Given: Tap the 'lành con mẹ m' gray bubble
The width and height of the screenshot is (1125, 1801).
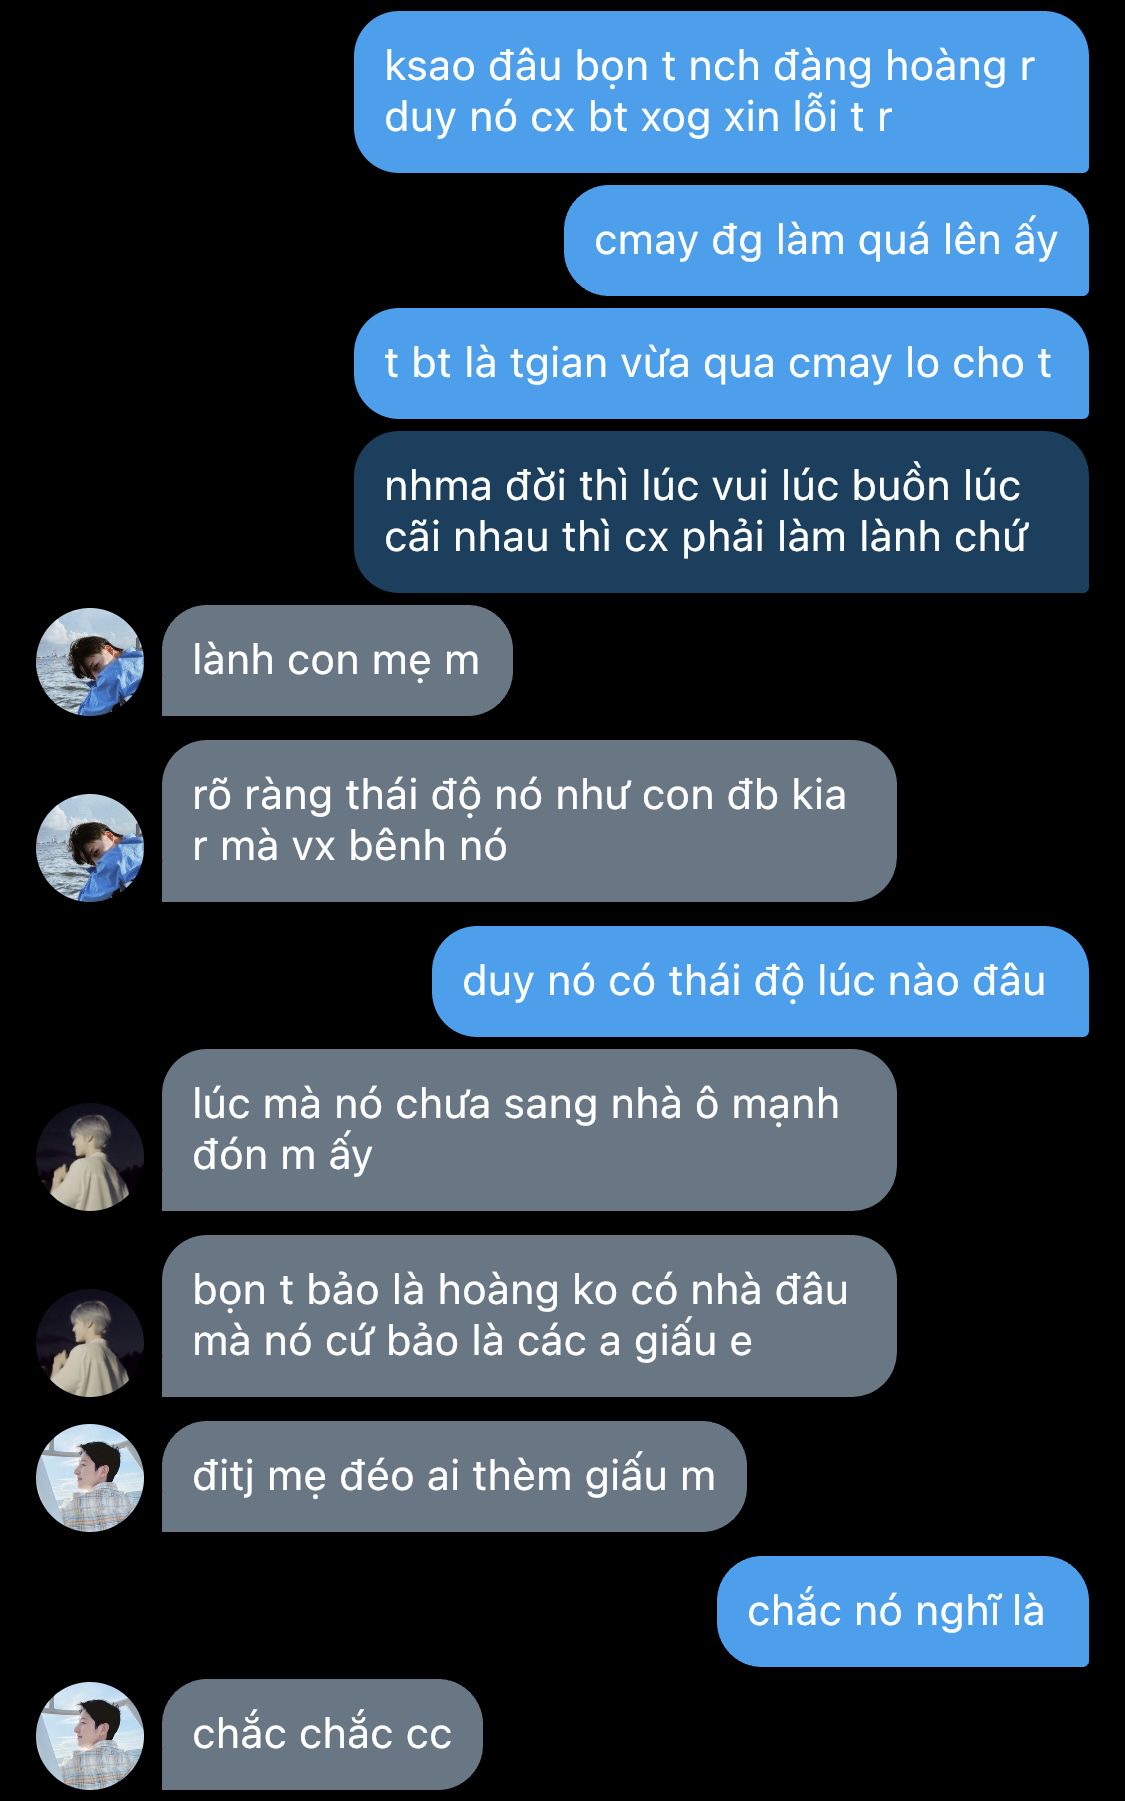Looking at the screenshot, I should pyautogui.click(x=337, y=661).
